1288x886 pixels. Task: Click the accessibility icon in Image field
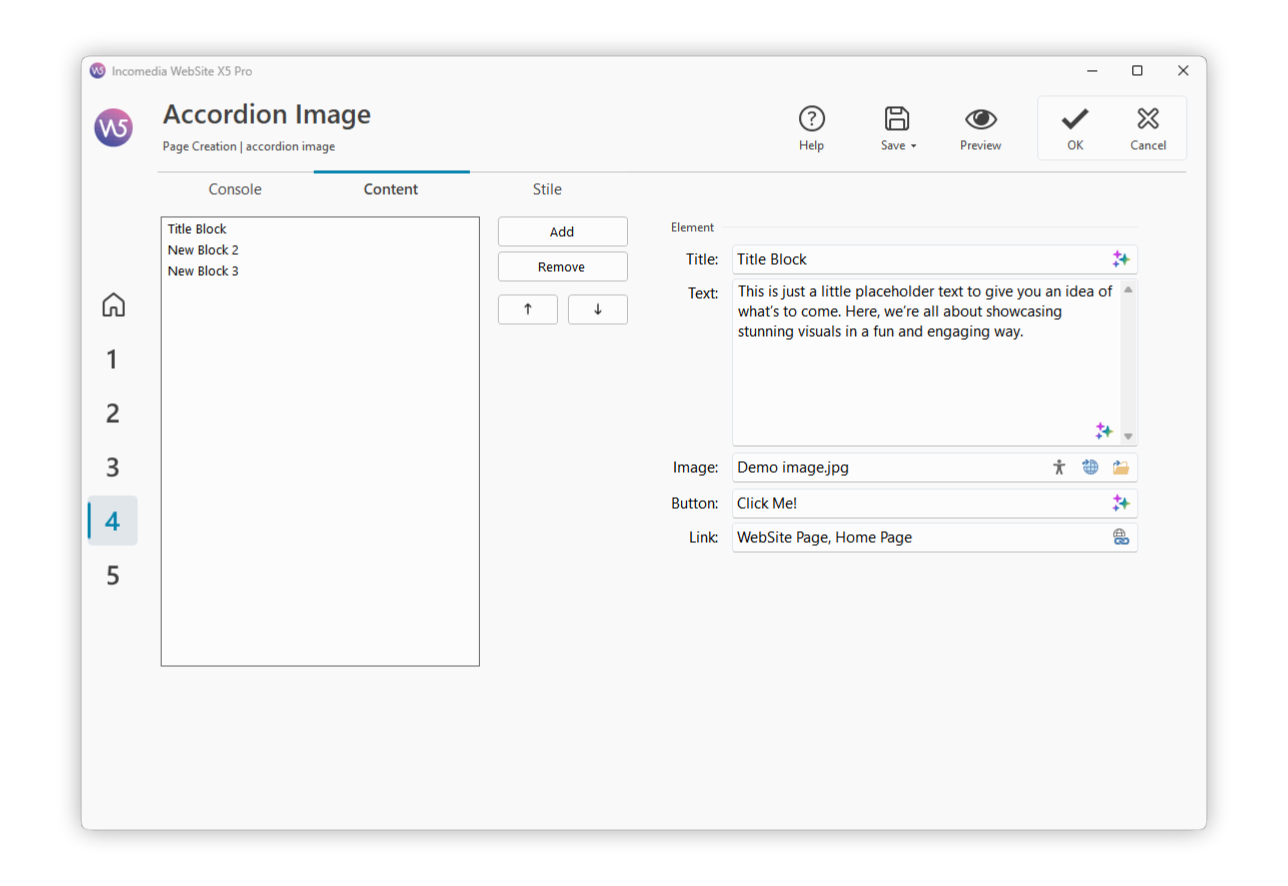[x=1059, y=467]
